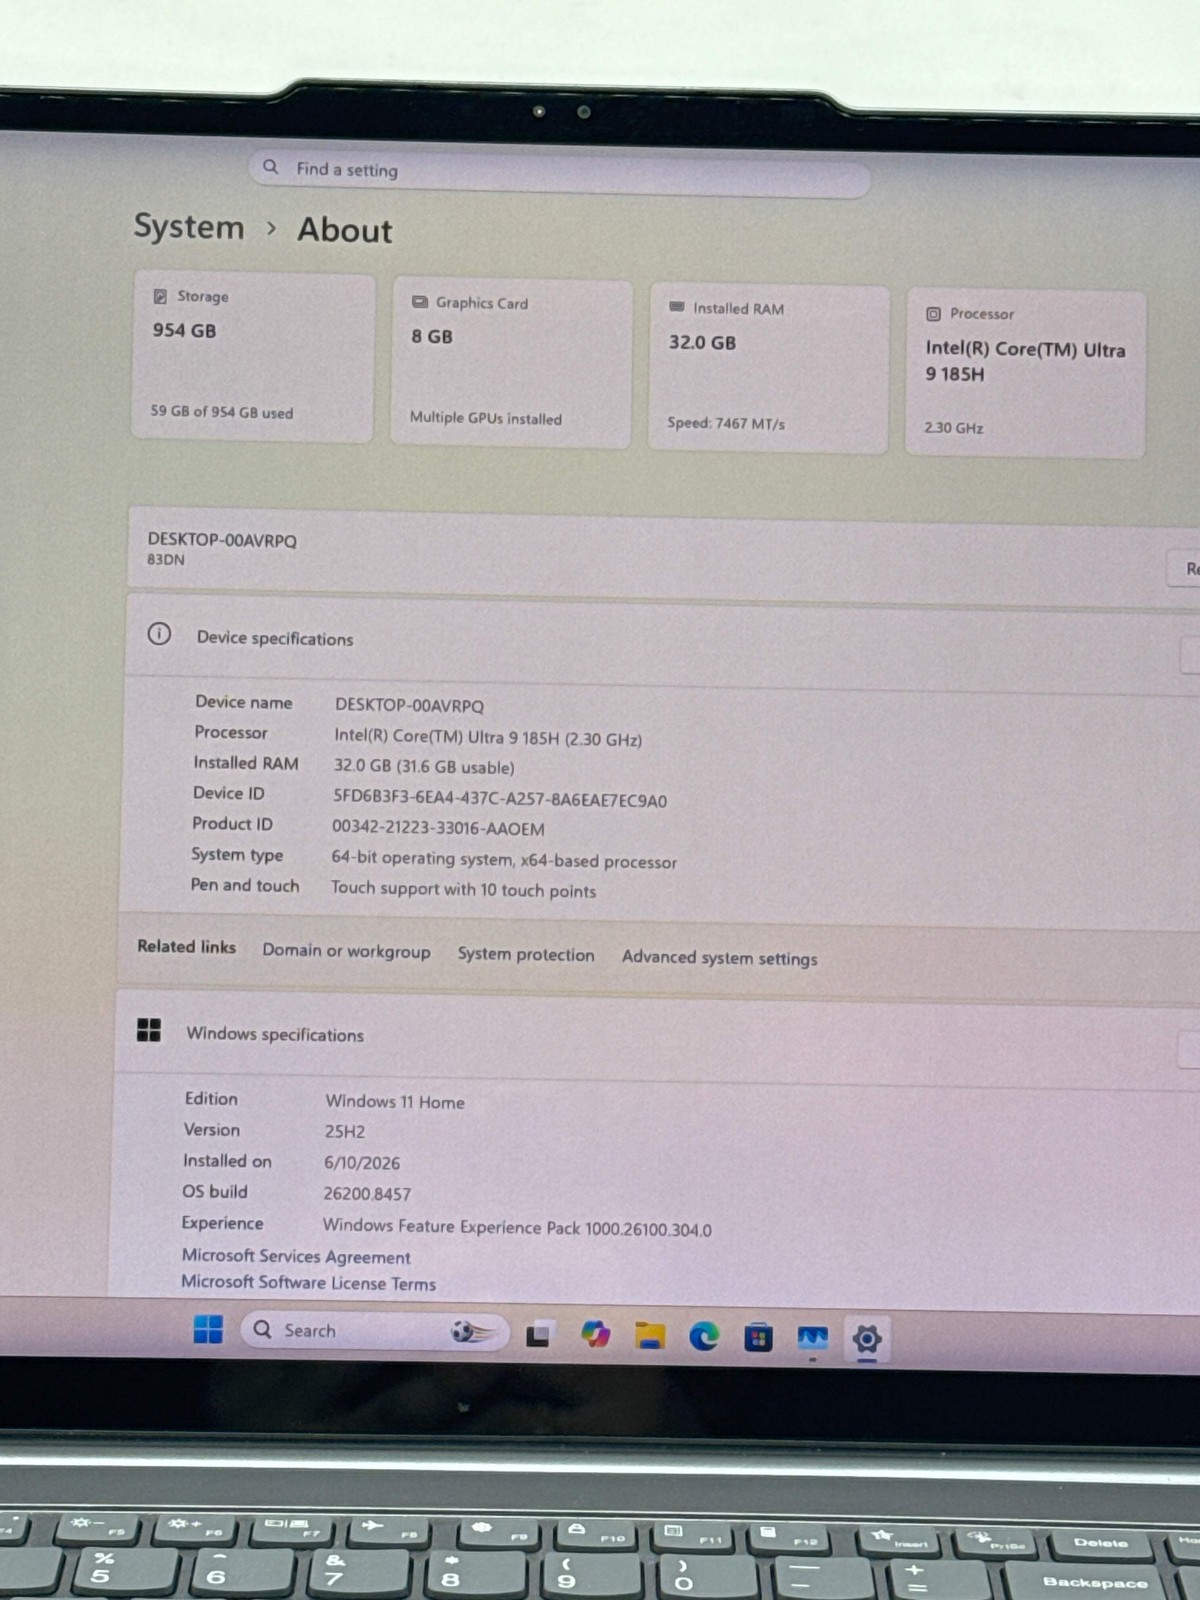Viewport: 1200px width, 1600px height.
Task: Open the Graphics Card 8 GB card
Action: click(511, 364)
